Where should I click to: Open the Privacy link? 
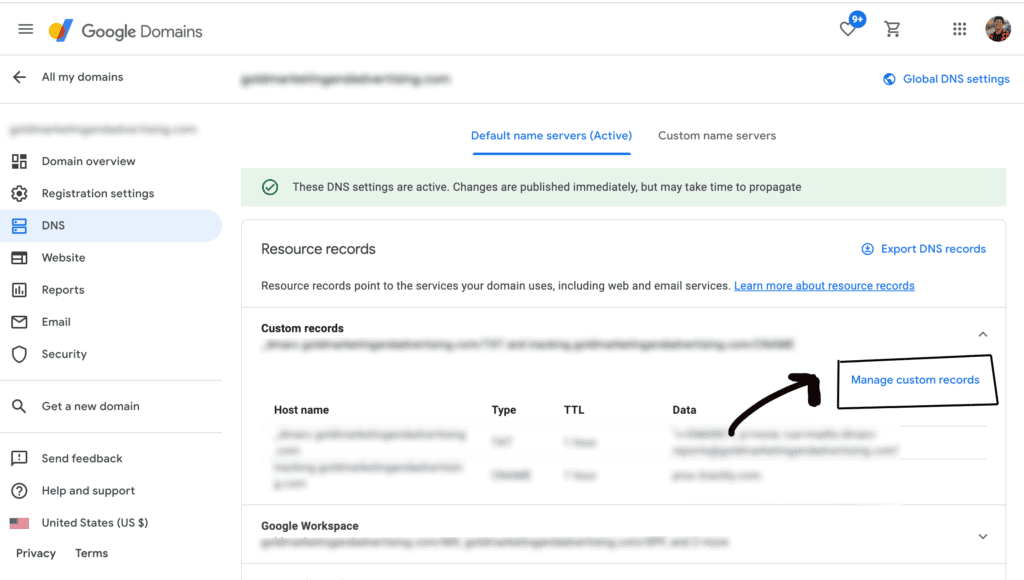[x=36, y=553]
